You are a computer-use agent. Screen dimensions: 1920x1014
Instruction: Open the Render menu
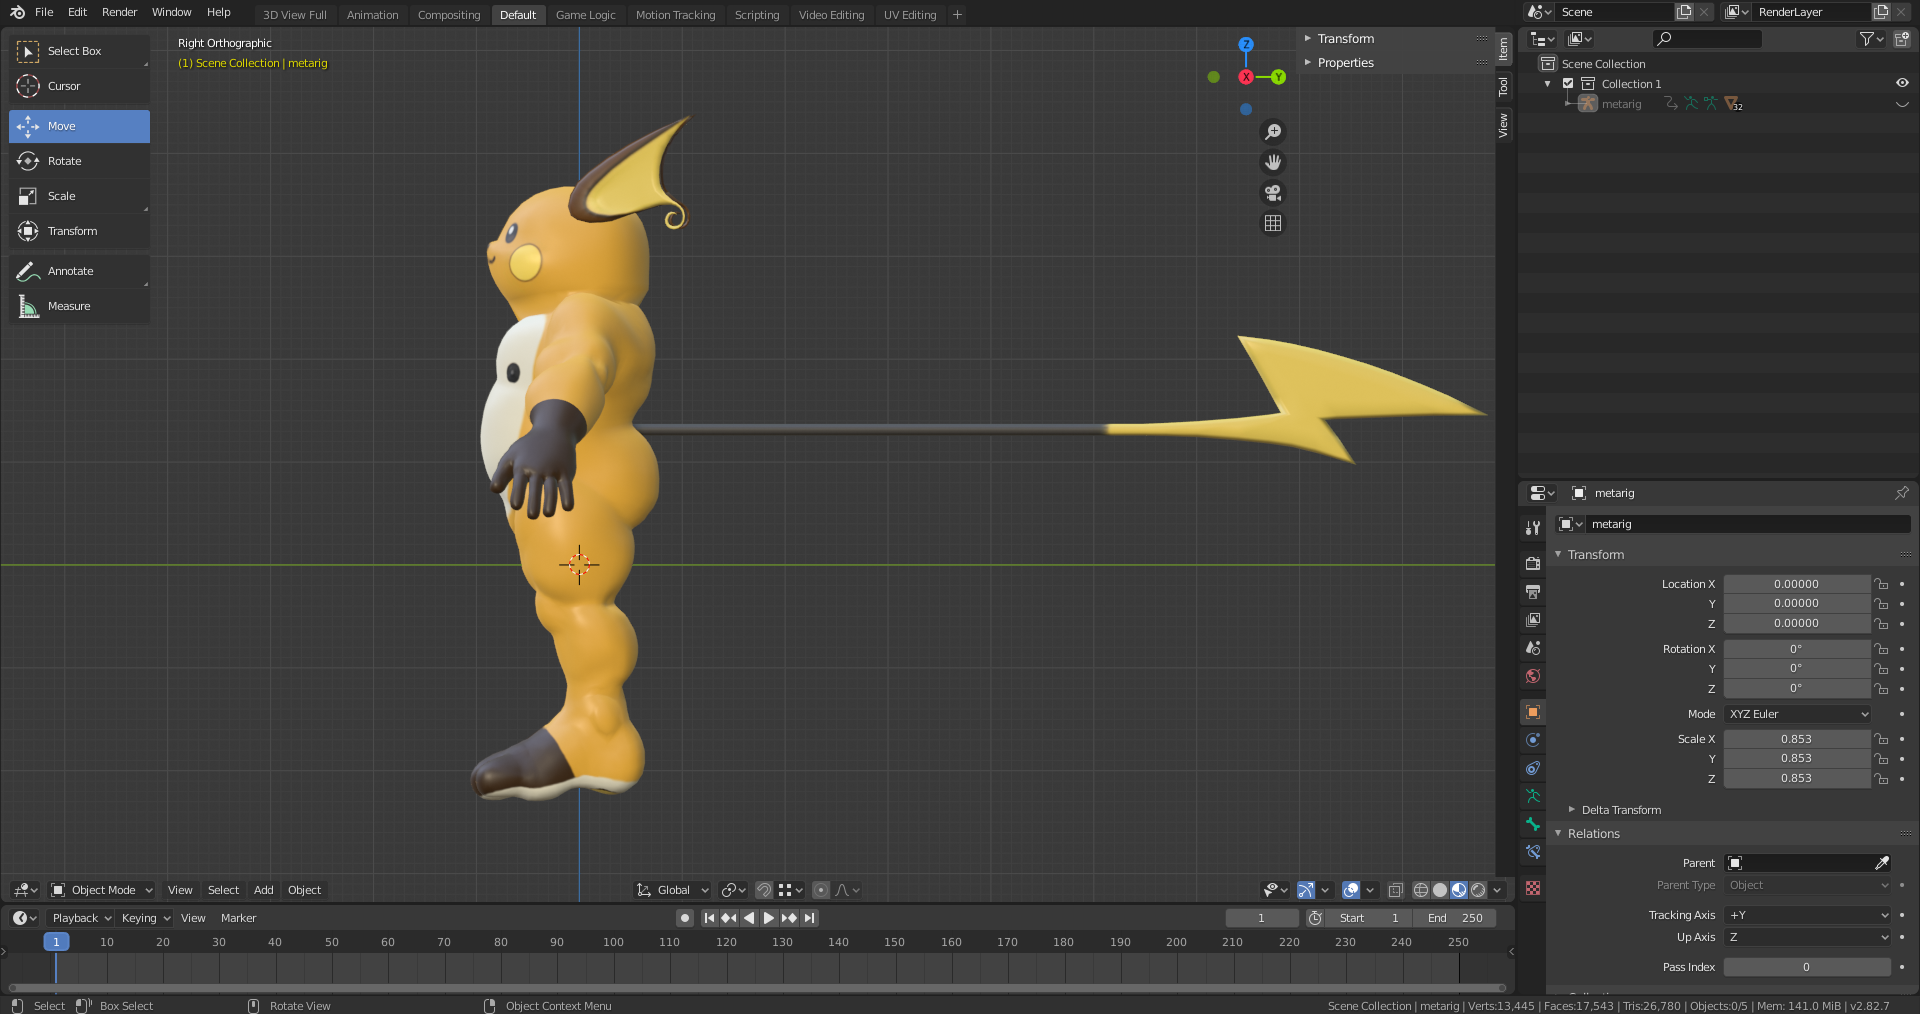pyautogui.click(x=119, y=12)
